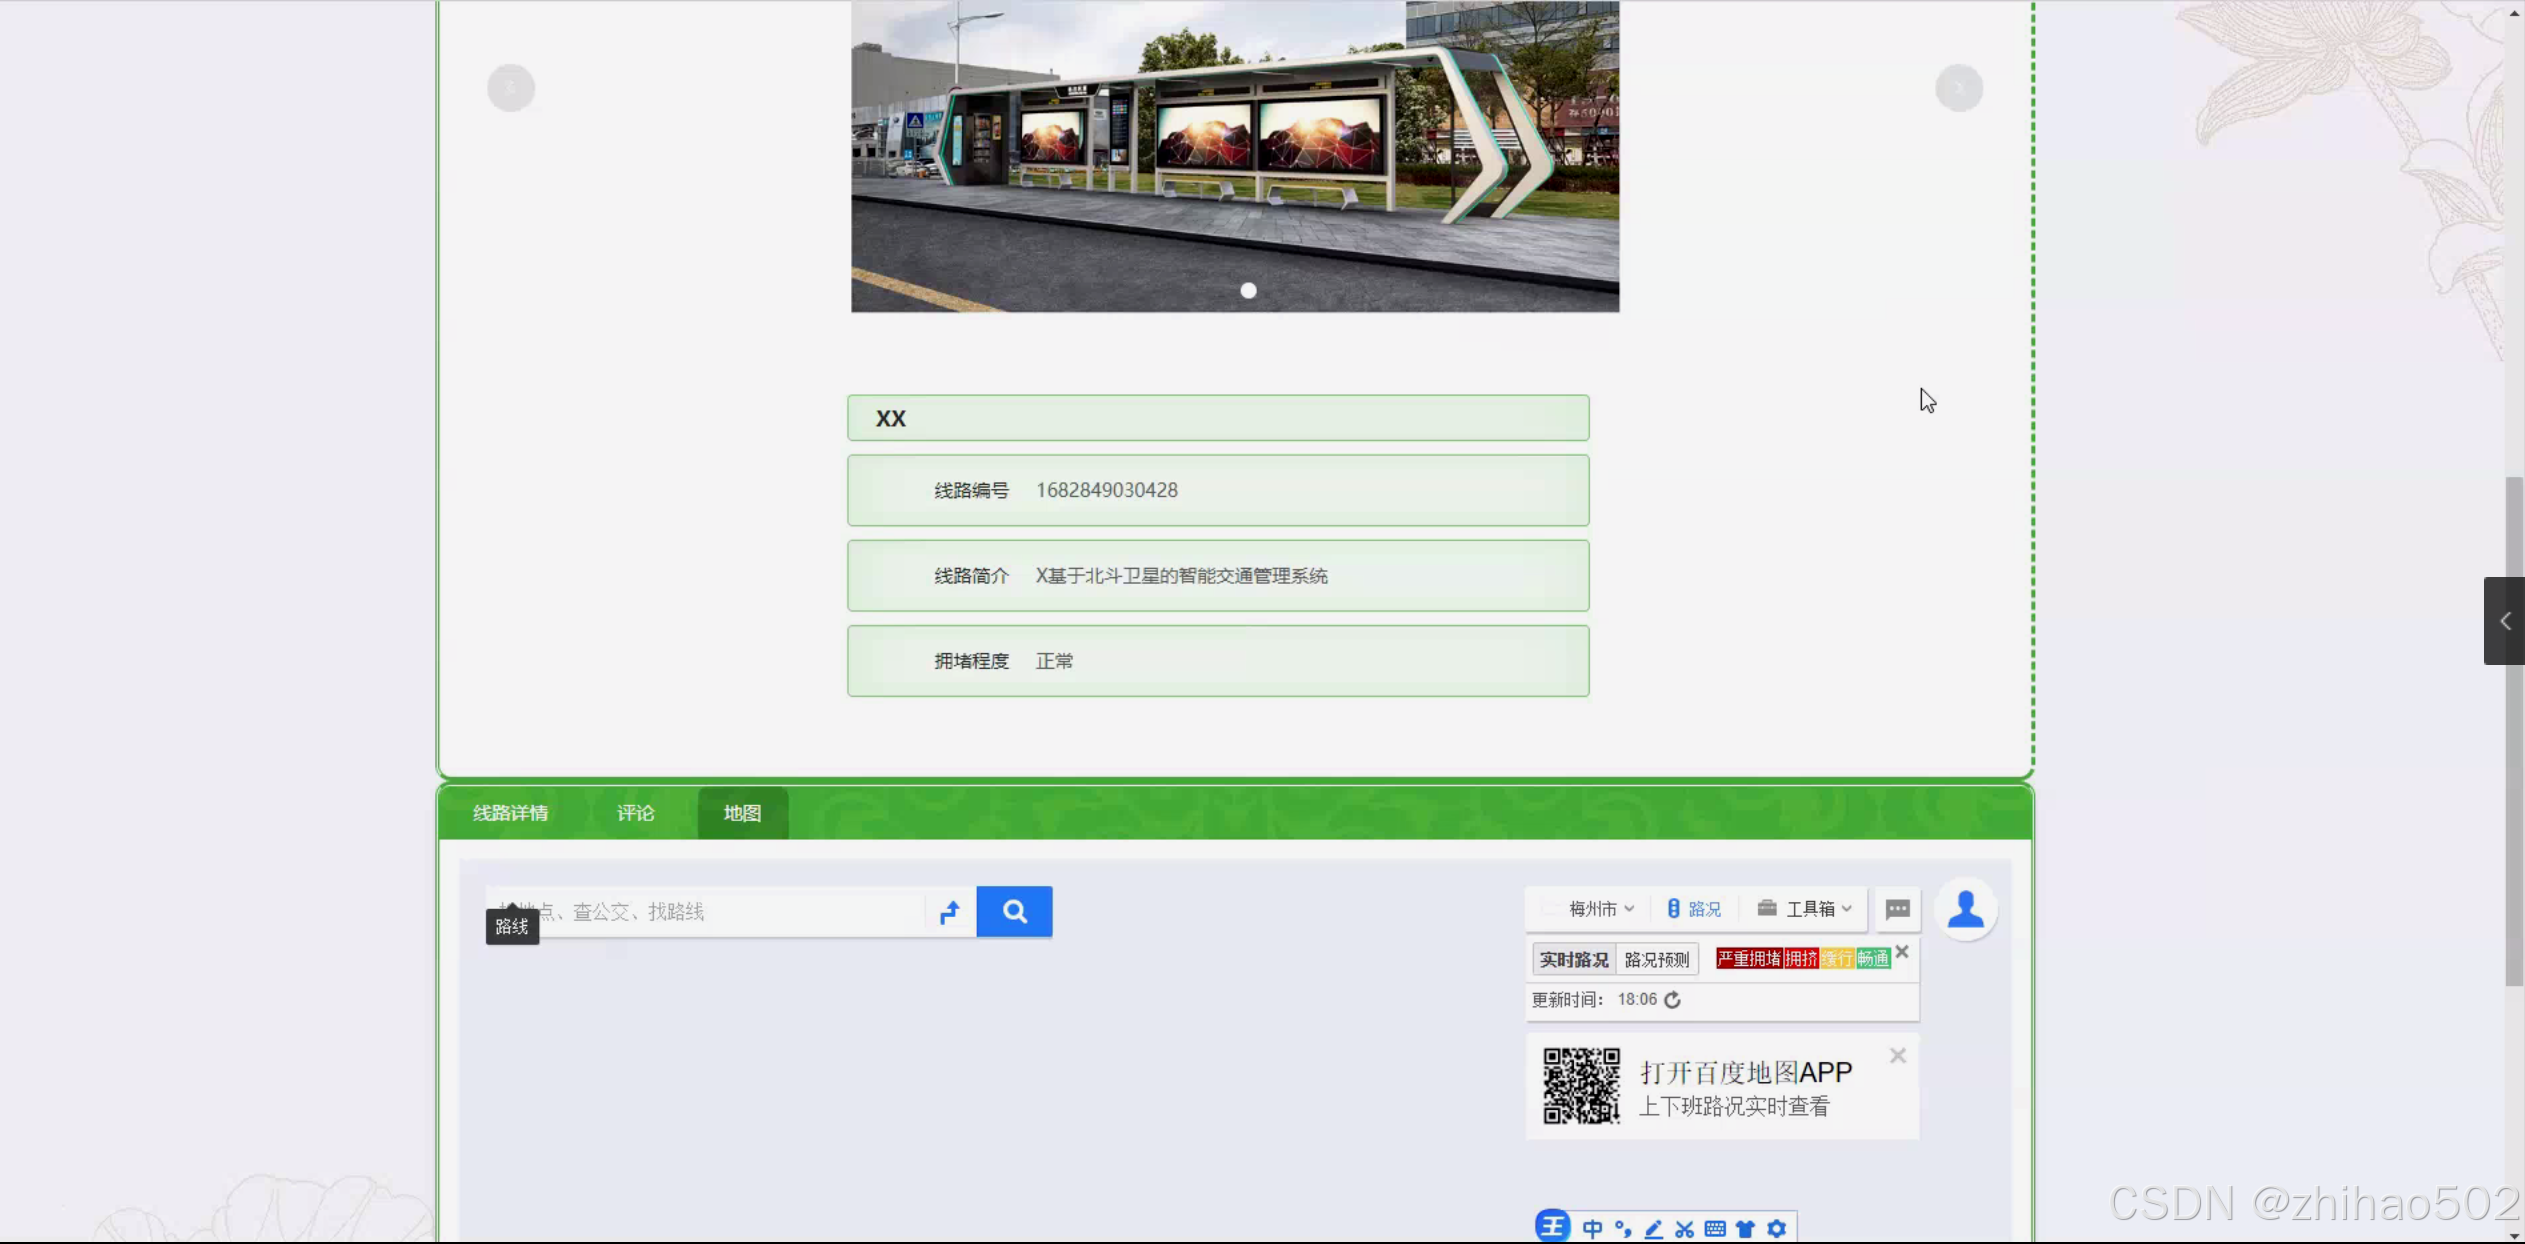
Task: Go to next carousel image
Action: pyautogui.click(x=1958, y=88)
